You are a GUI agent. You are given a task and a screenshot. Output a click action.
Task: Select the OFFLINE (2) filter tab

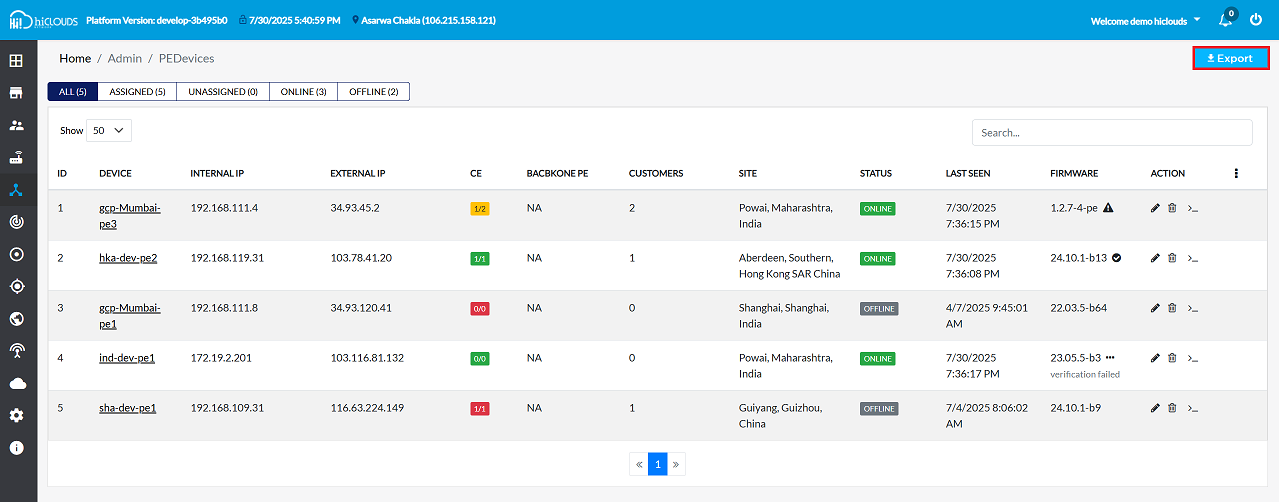pos(373,92)
